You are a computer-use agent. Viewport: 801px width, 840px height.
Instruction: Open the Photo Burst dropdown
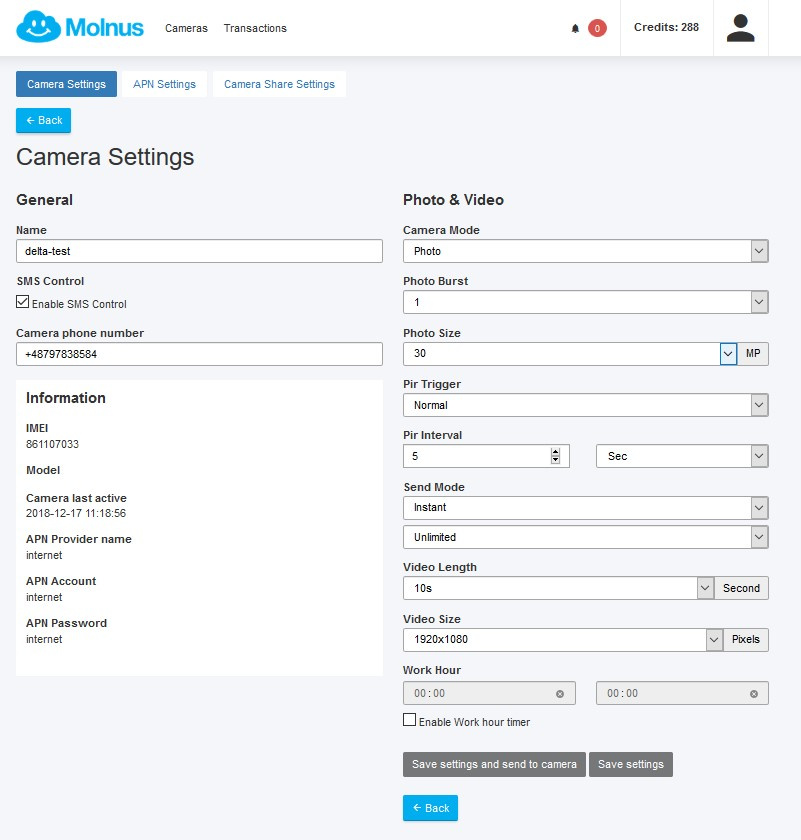point(585,302)
